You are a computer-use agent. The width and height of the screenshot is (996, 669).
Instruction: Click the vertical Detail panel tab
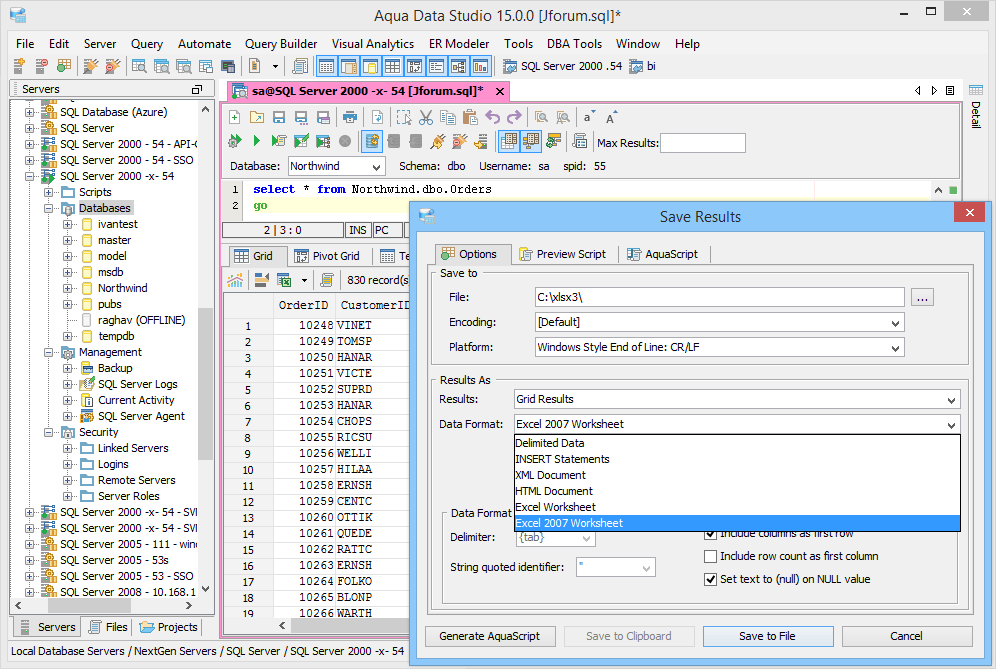click(x=976, y=107)
